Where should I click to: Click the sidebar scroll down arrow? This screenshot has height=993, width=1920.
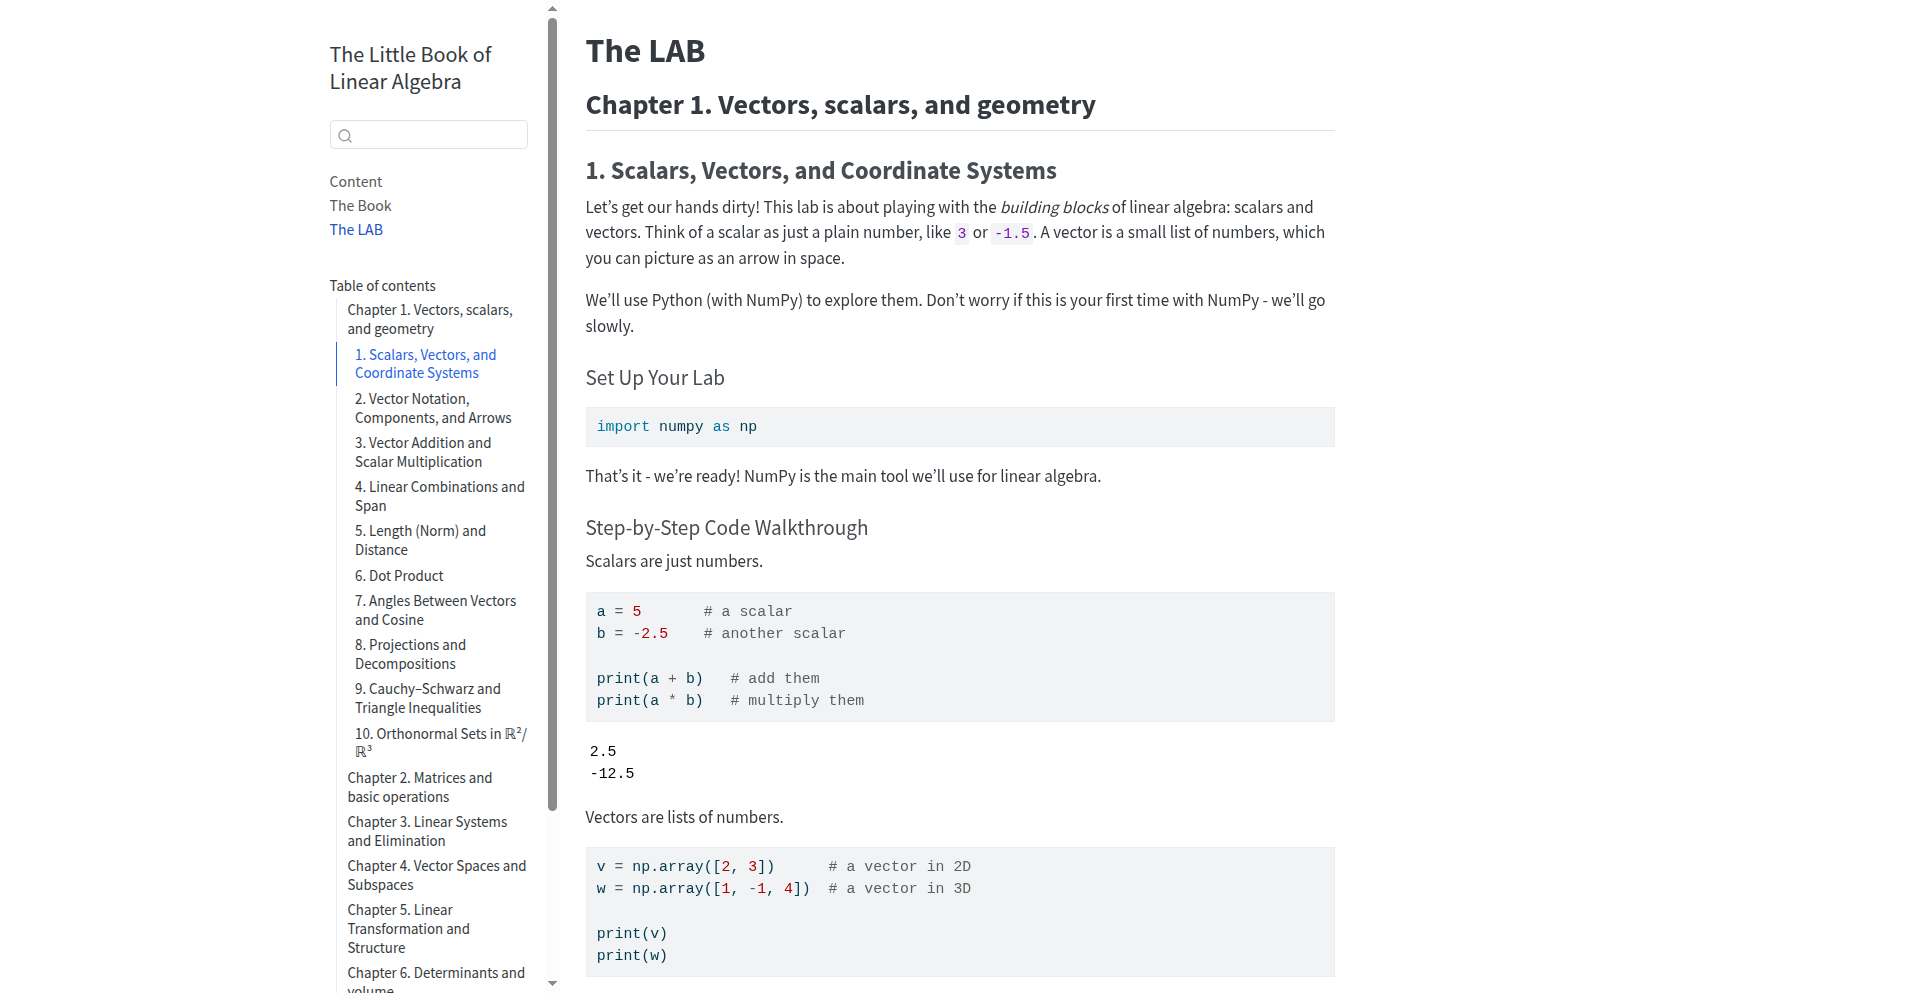552,984
